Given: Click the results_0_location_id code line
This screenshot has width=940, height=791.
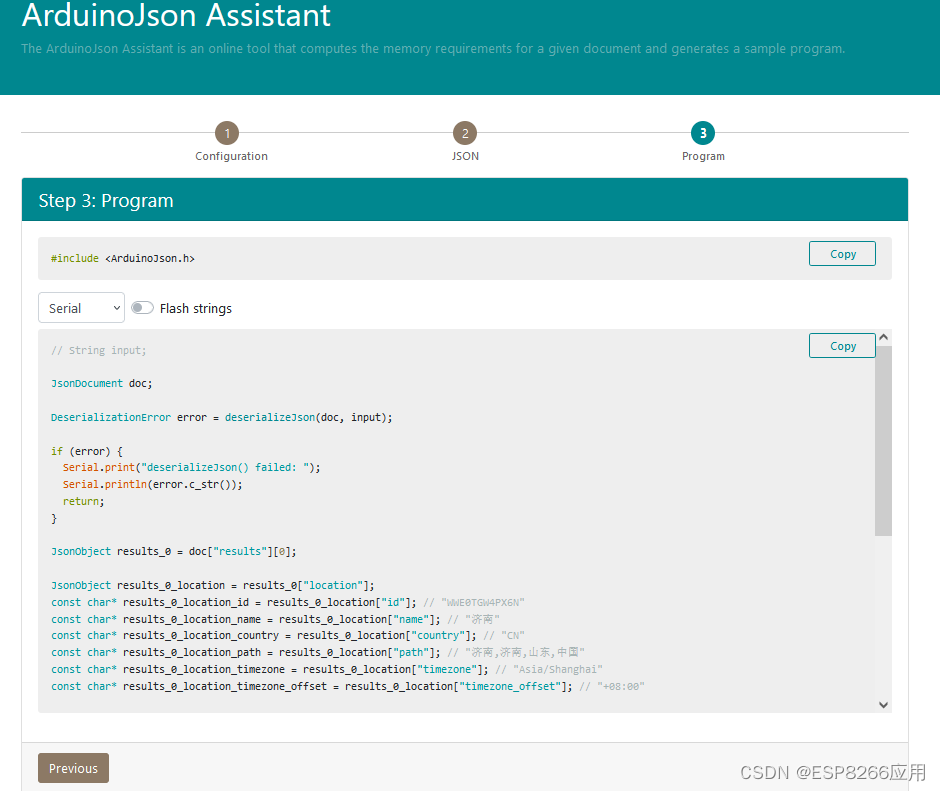Looking at the screenshot, I should click(288, 602).
